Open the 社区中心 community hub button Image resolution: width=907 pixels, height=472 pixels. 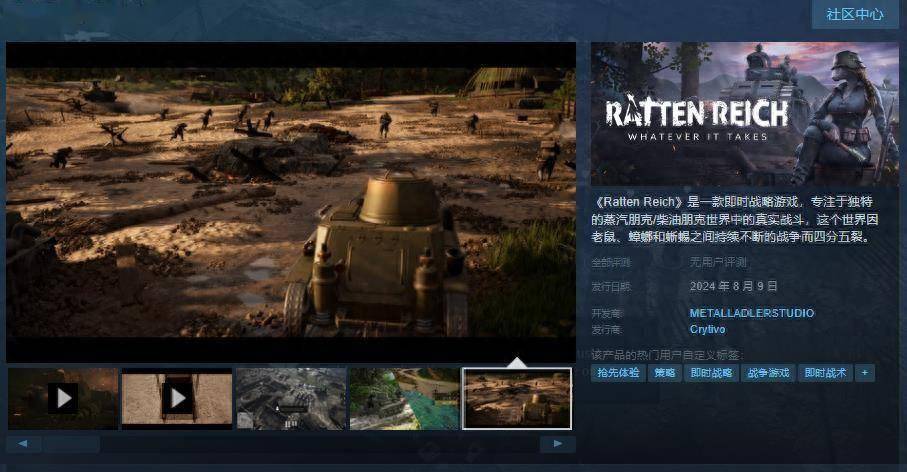pyautogui.click(x=854, y=14)
